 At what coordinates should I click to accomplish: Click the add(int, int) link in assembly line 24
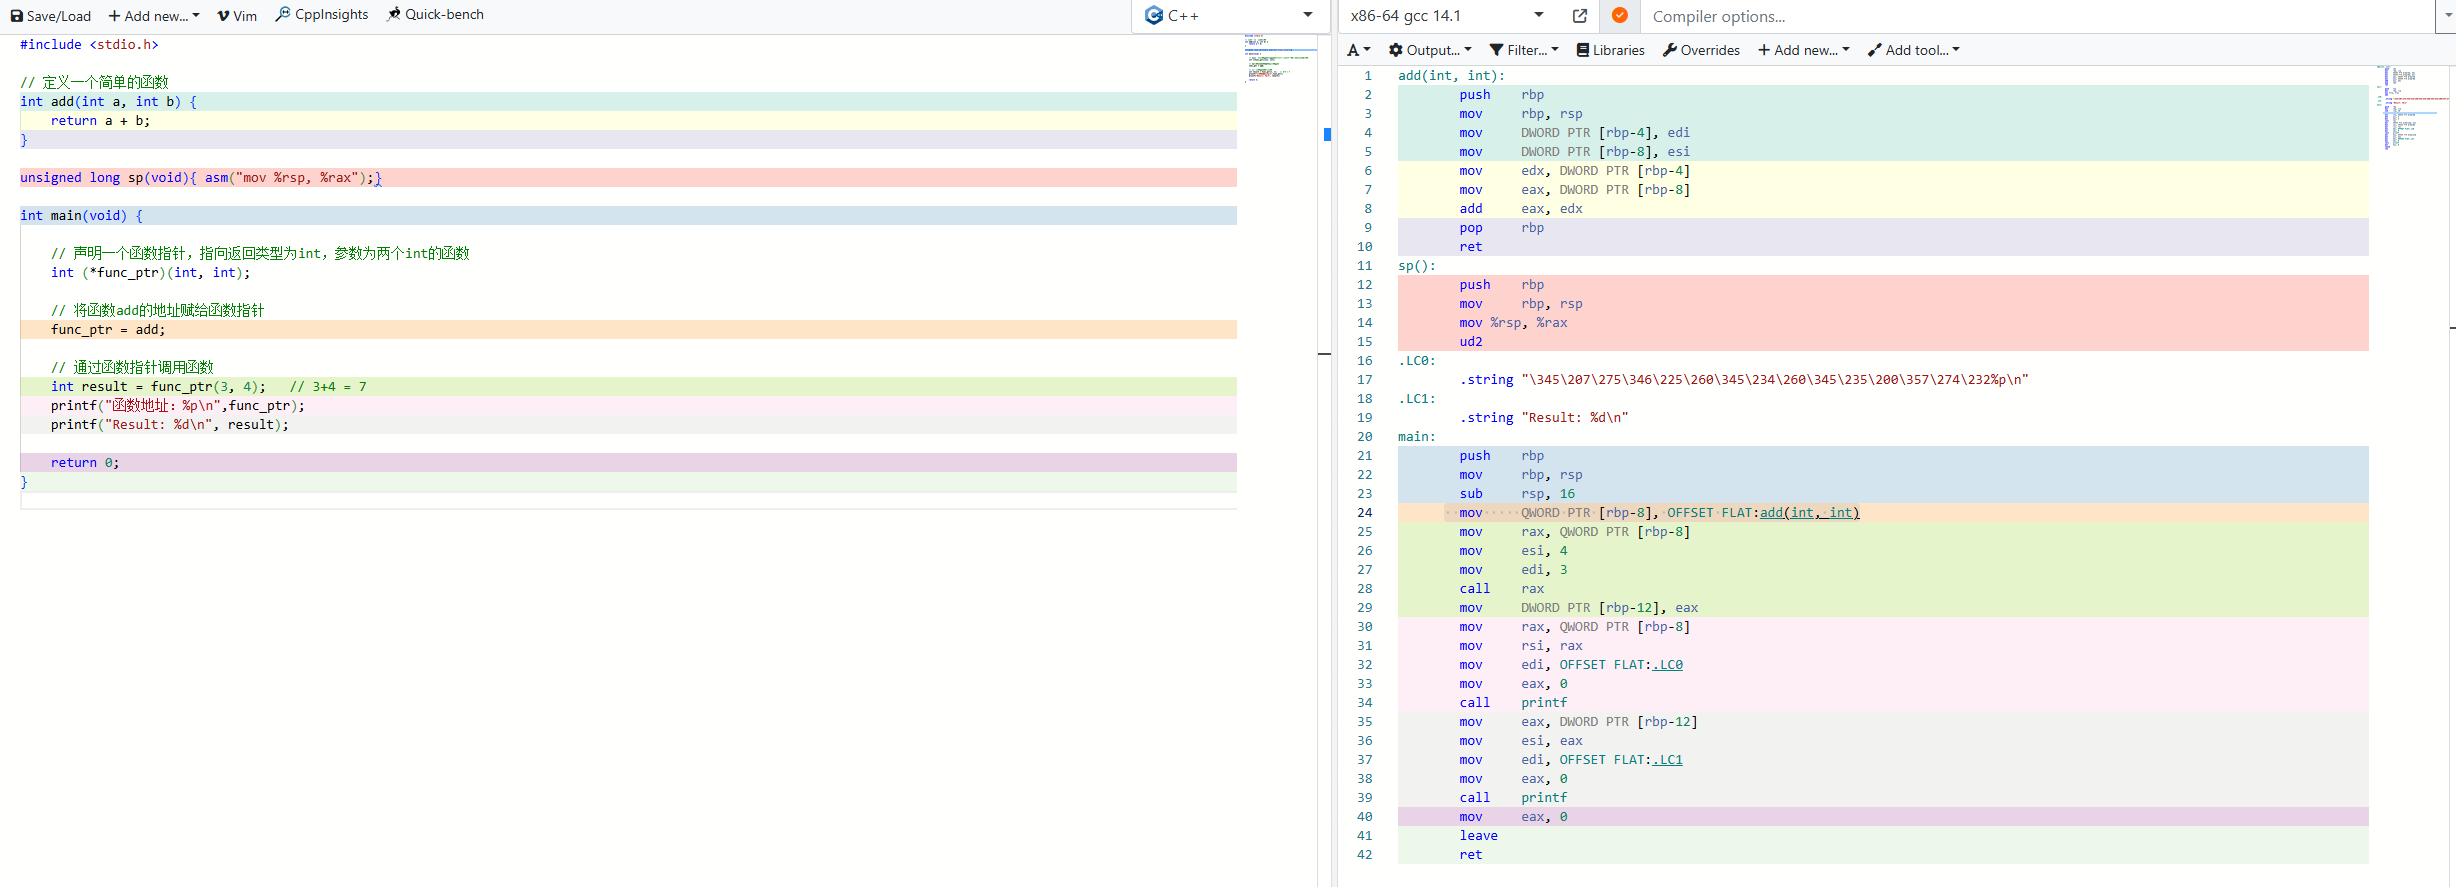point(1809,513)
